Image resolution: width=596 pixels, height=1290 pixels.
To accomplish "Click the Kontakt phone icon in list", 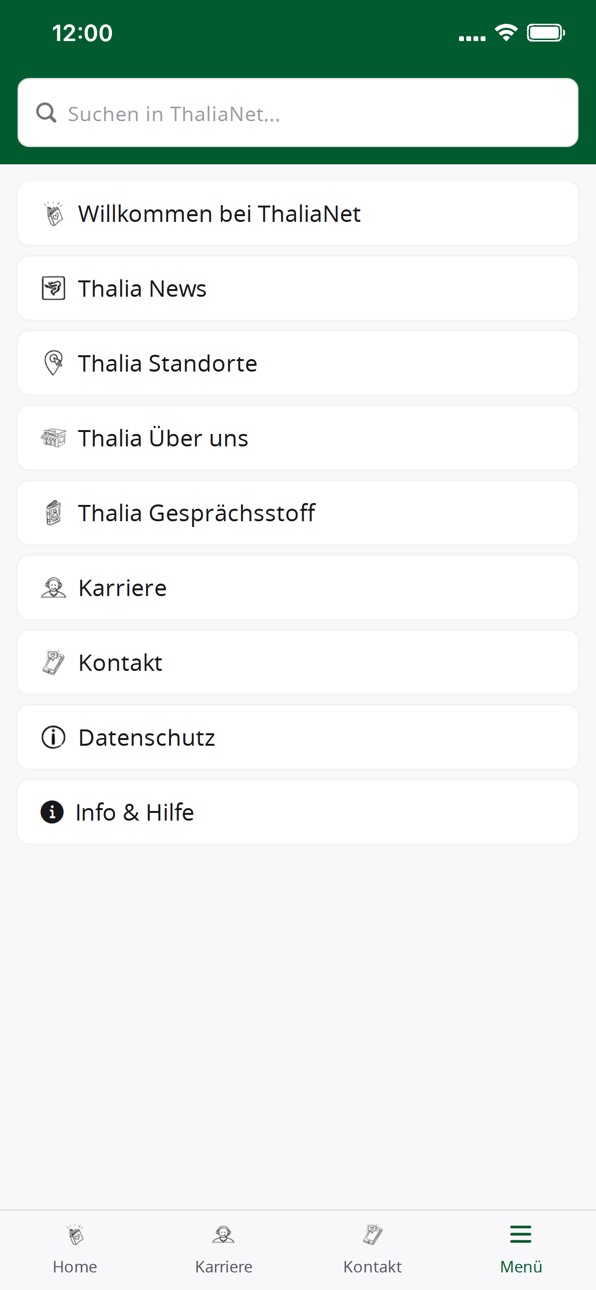I will [53, 663].
